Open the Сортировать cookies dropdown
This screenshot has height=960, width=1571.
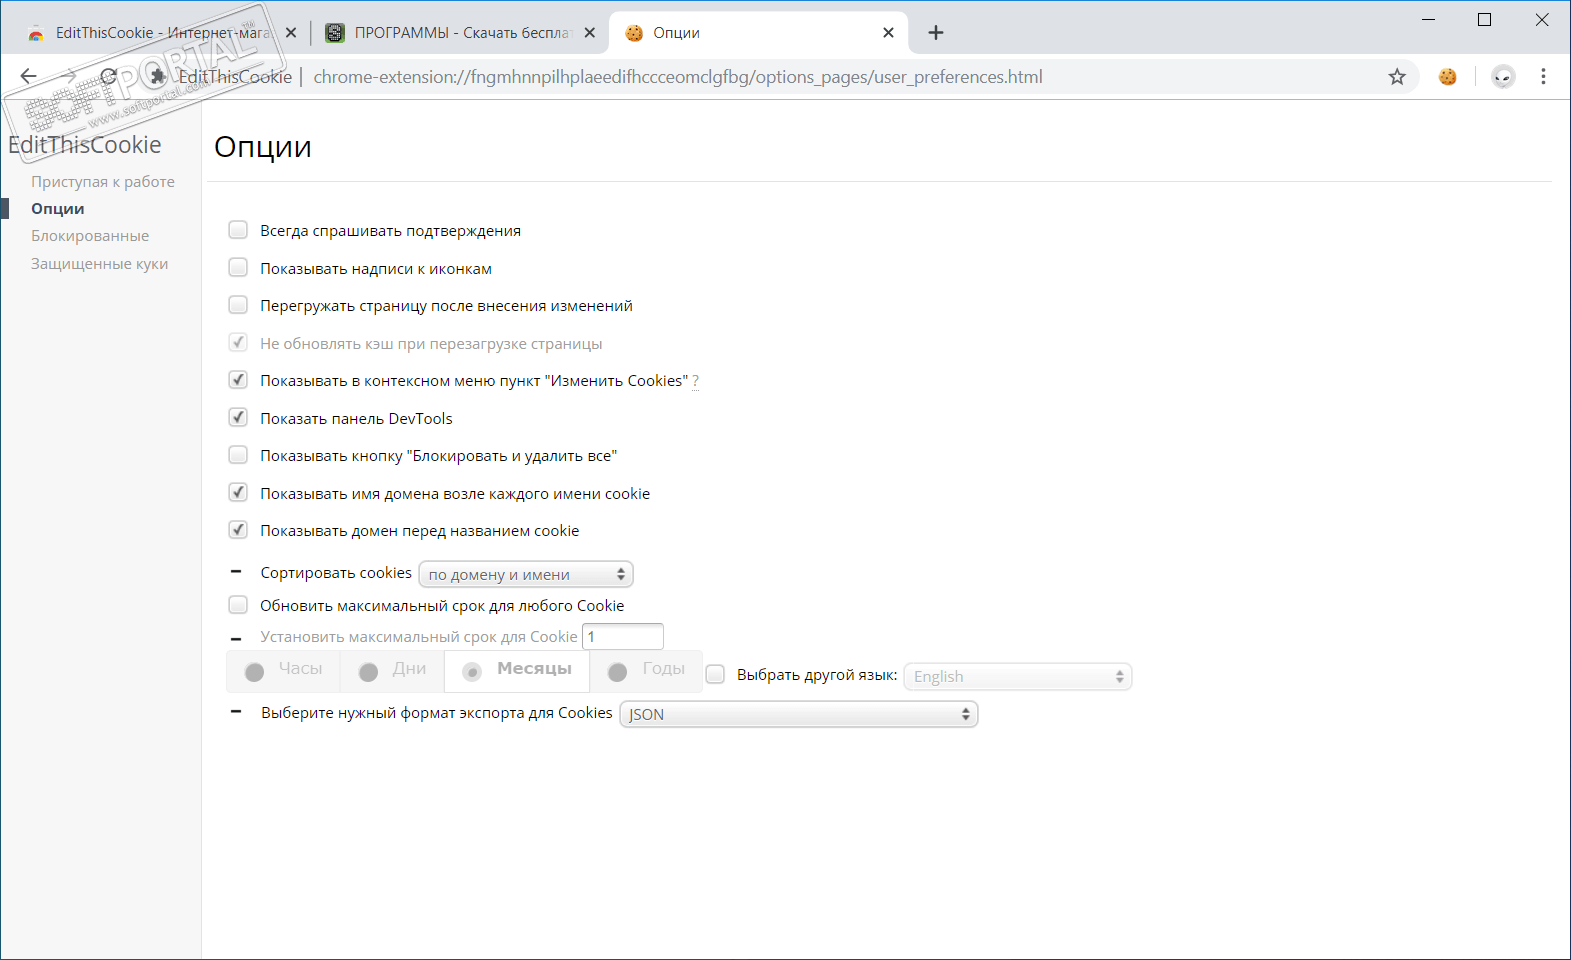click(526, 574)
